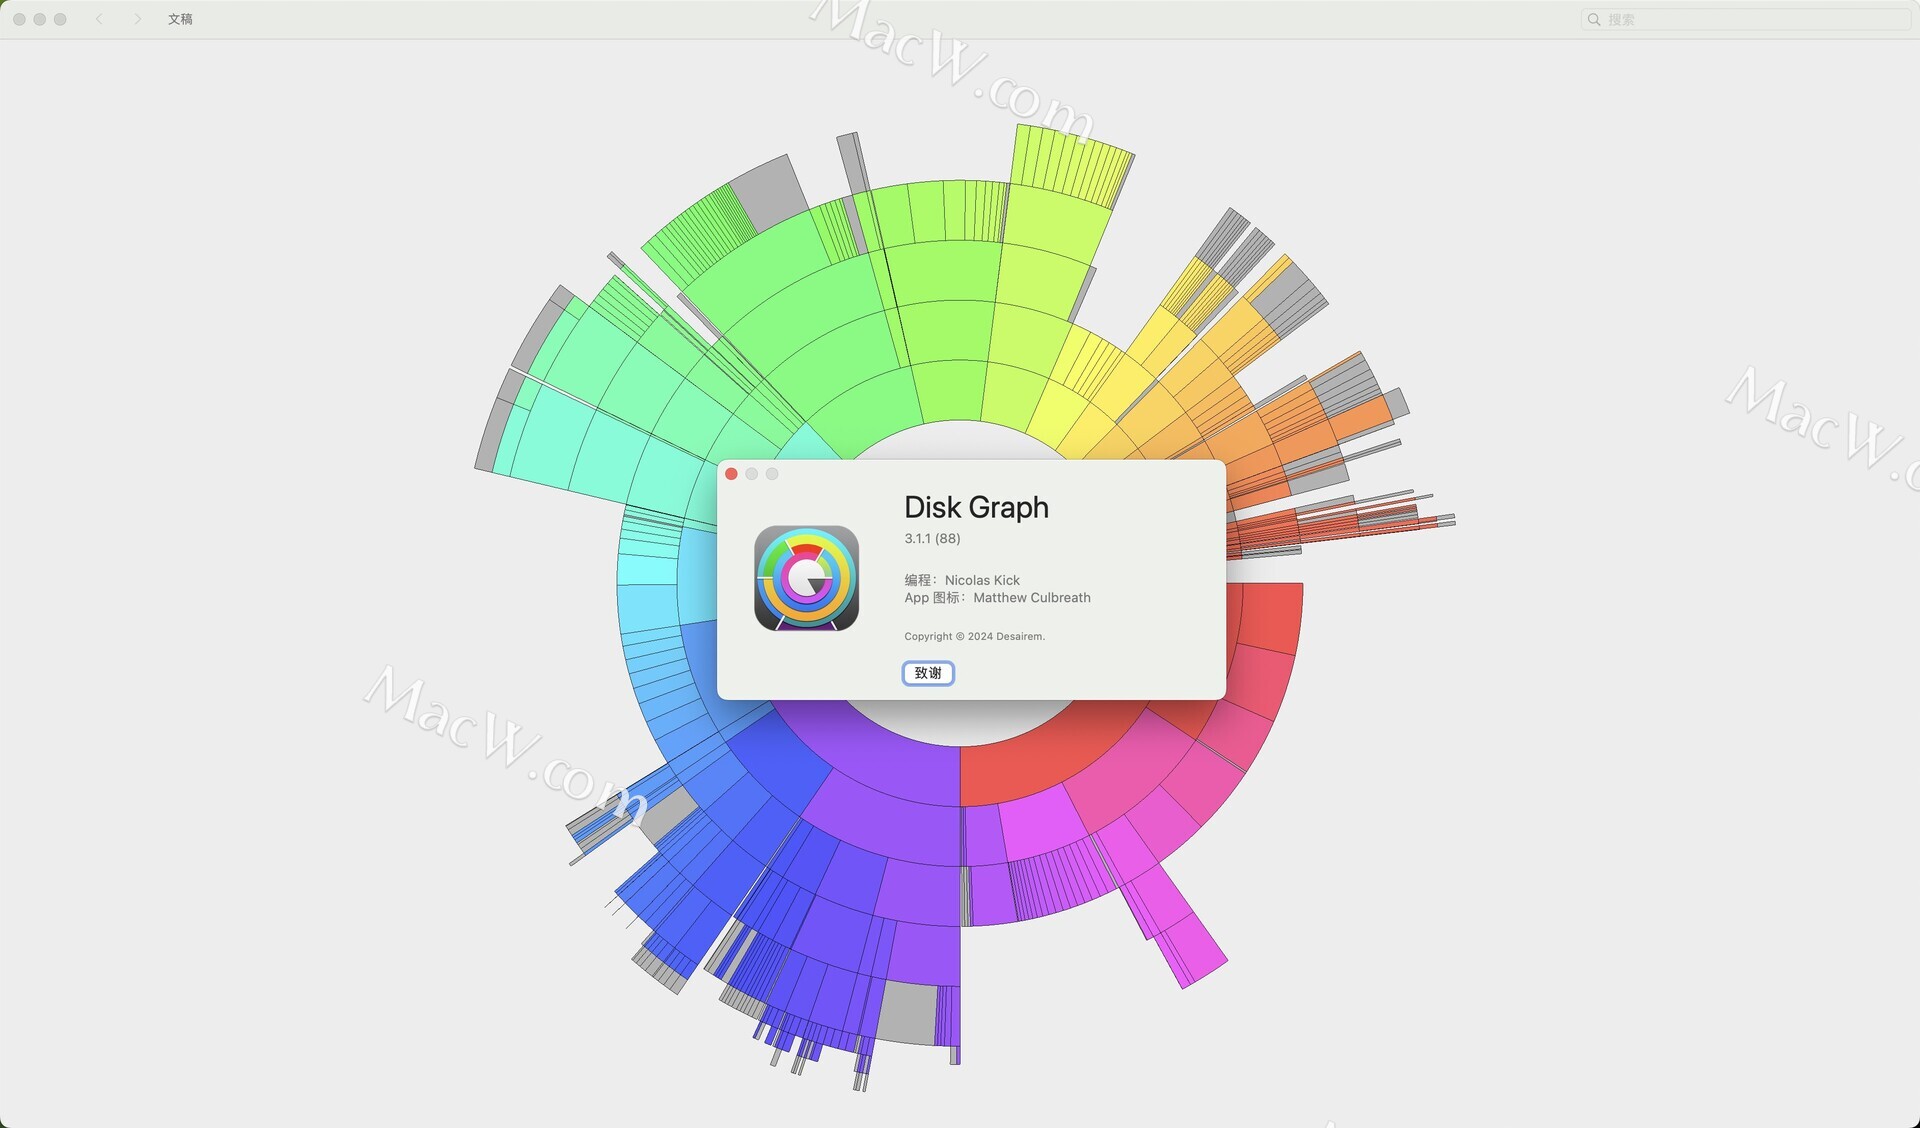Click the Copyright 2024 Desairem text
Viewport: 1920px width, 1128px height.
click(974, 636)
